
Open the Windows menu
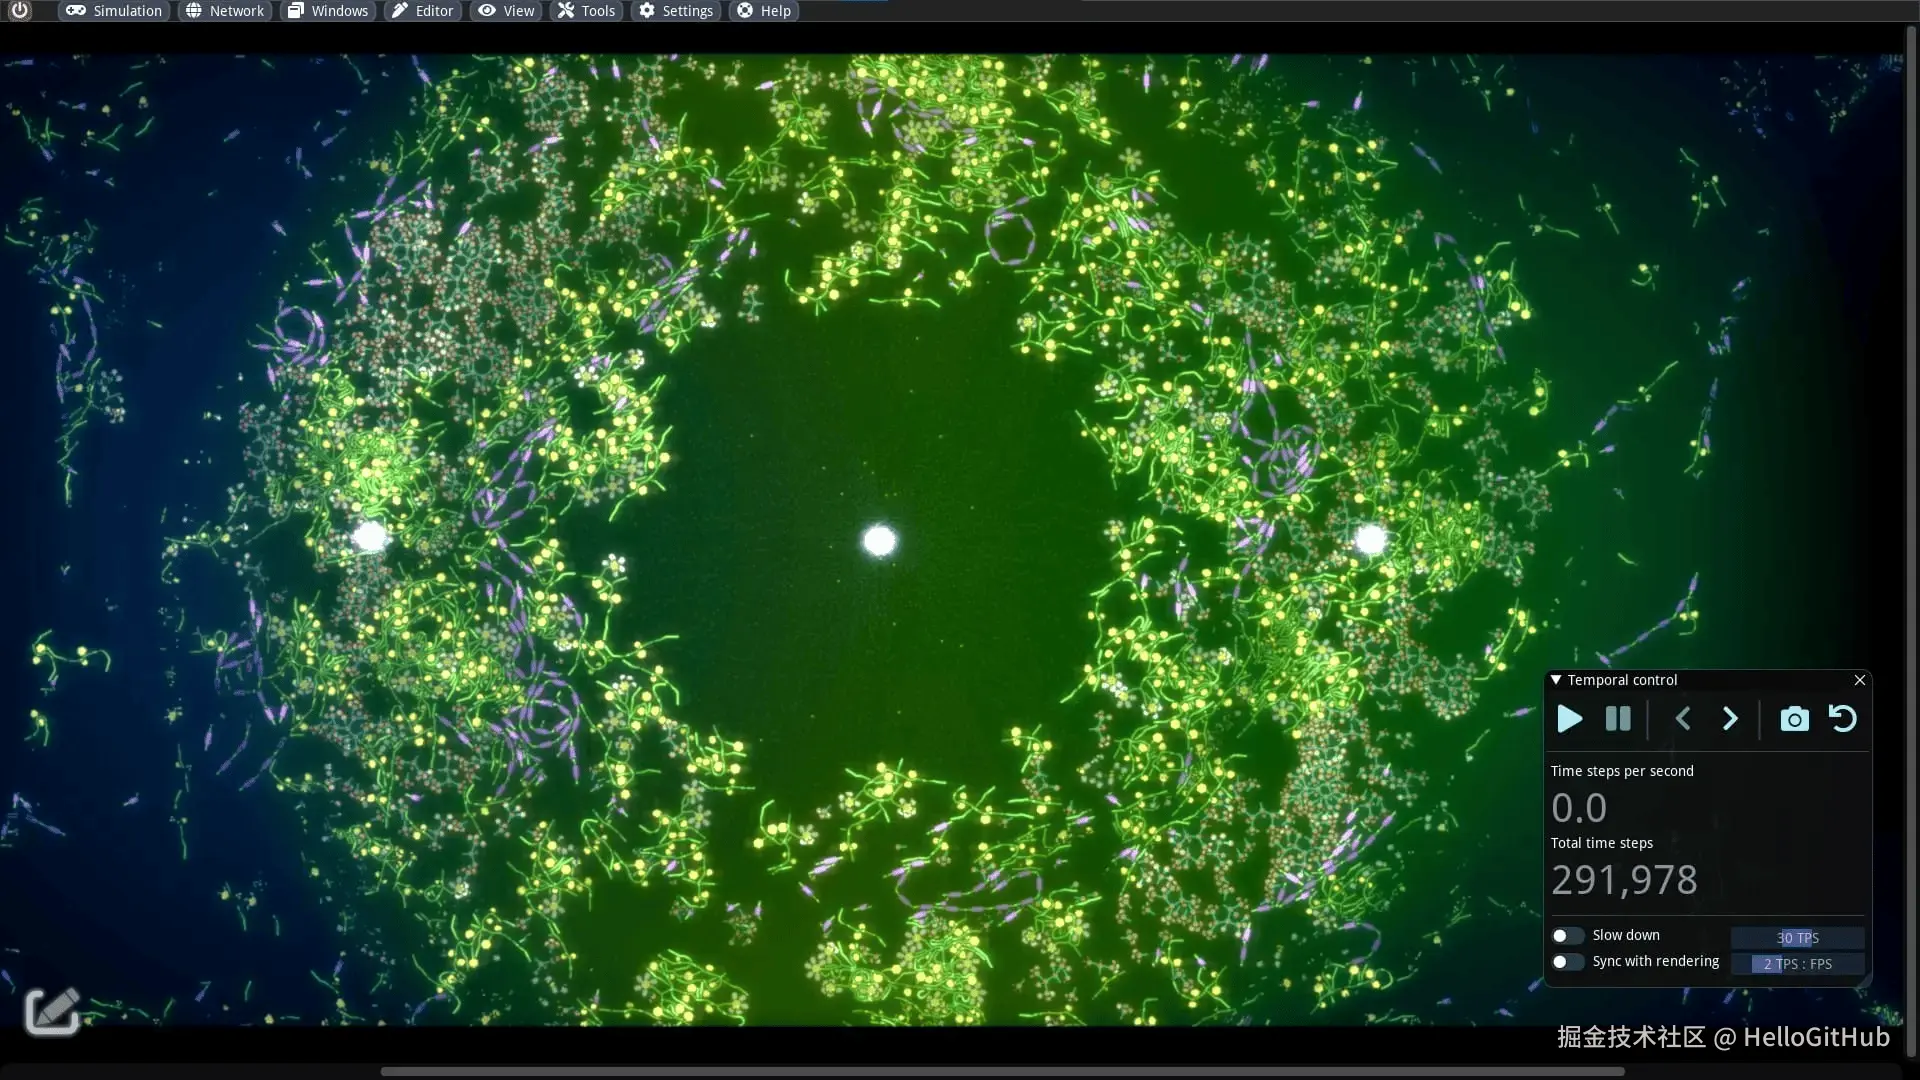tap(328, 11)
